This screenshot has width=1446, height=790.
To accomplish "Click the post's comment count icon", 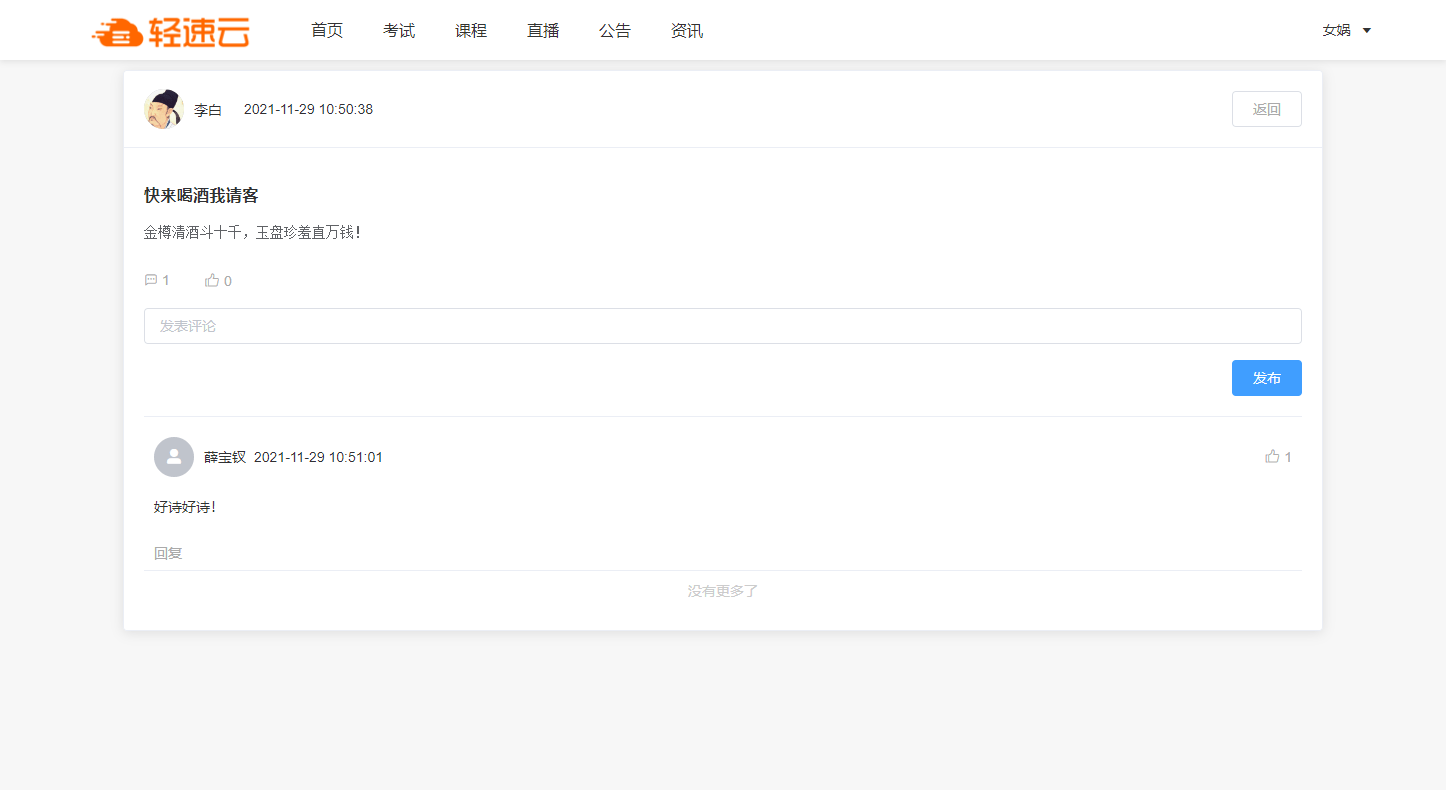I will pos(151,281).
